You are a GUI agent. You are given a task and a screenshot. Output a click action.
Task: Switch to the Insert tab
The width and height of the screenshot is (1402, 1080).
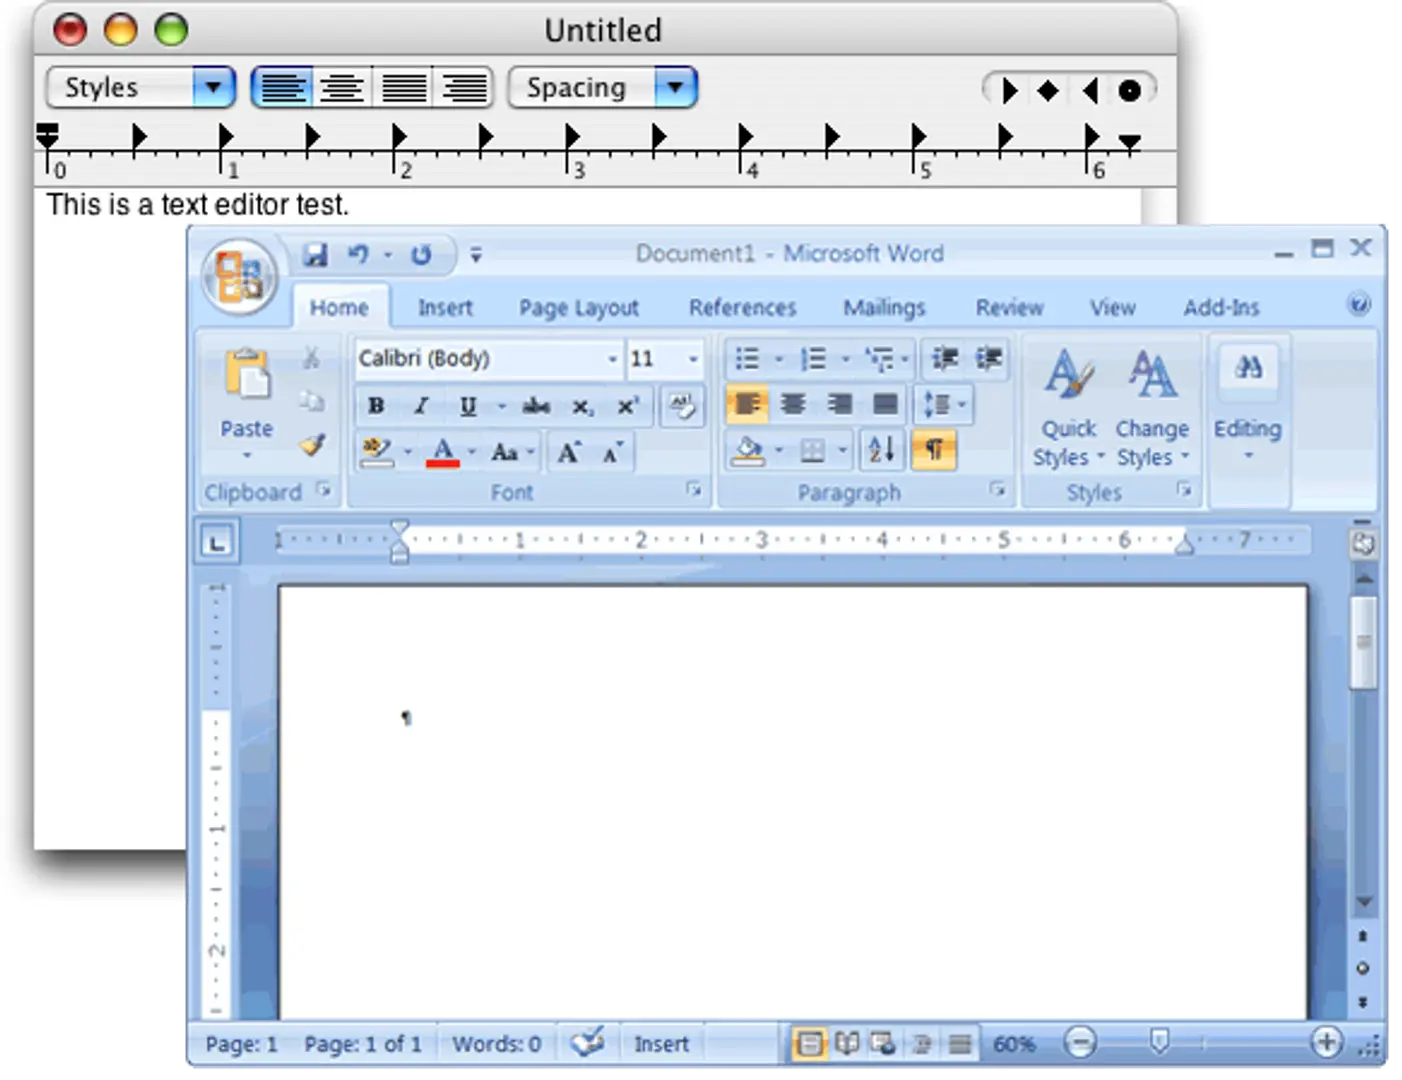445,307
